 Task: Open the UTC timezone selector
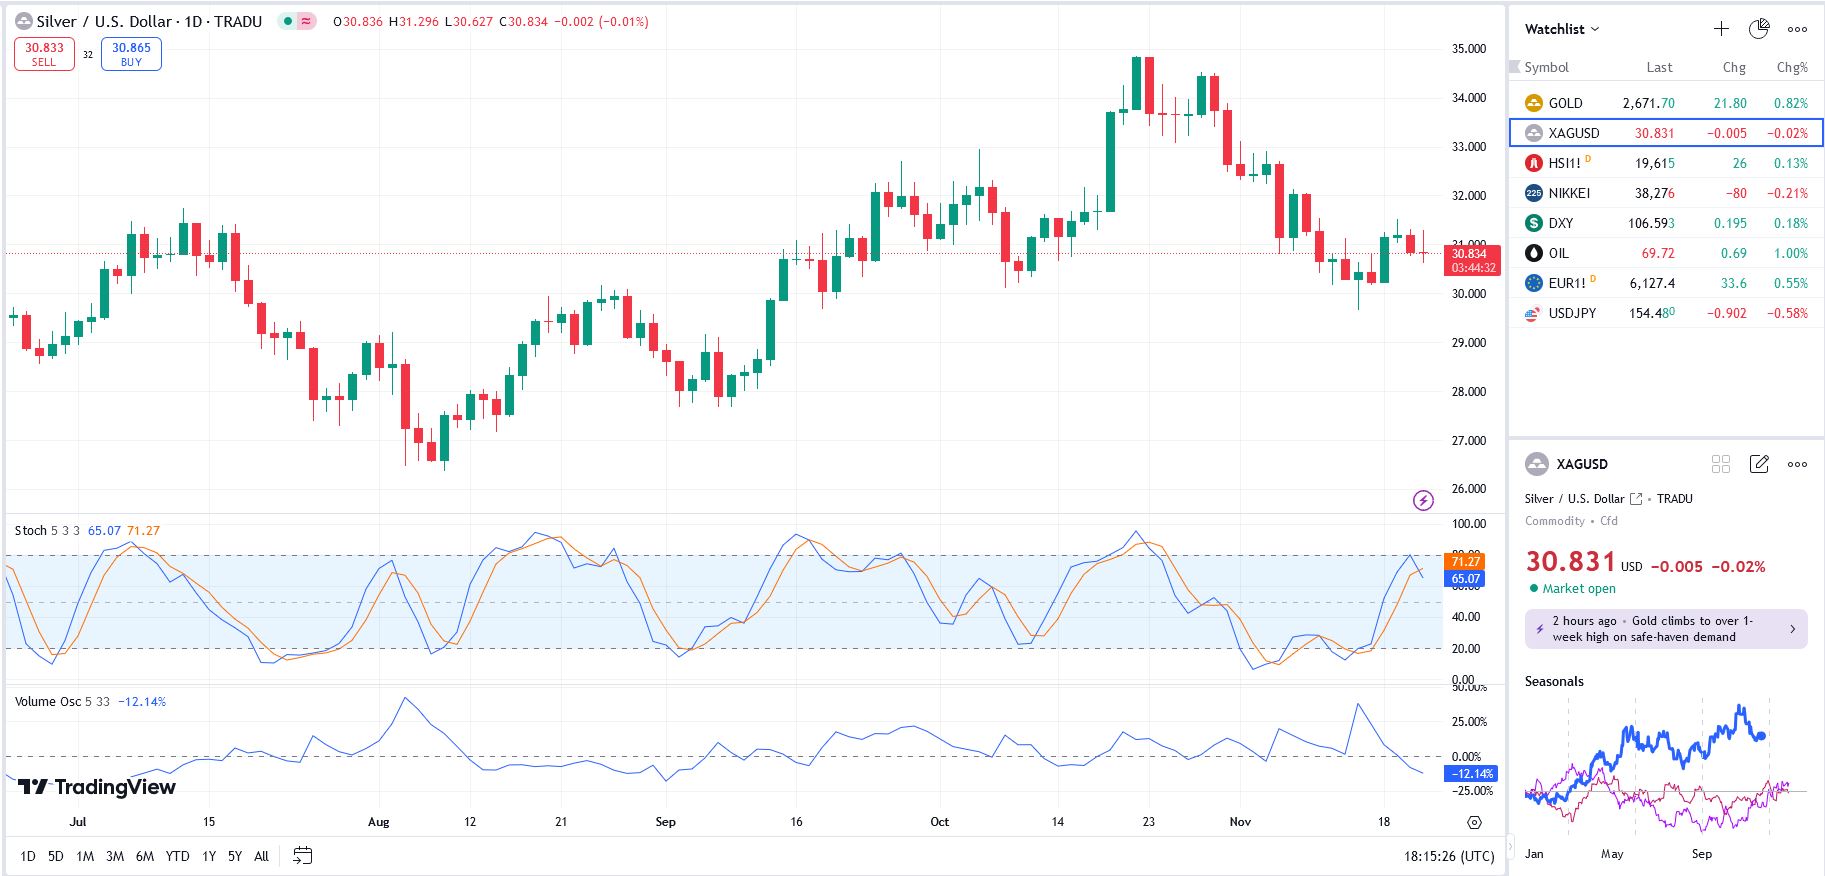[x=1449, y=856]
